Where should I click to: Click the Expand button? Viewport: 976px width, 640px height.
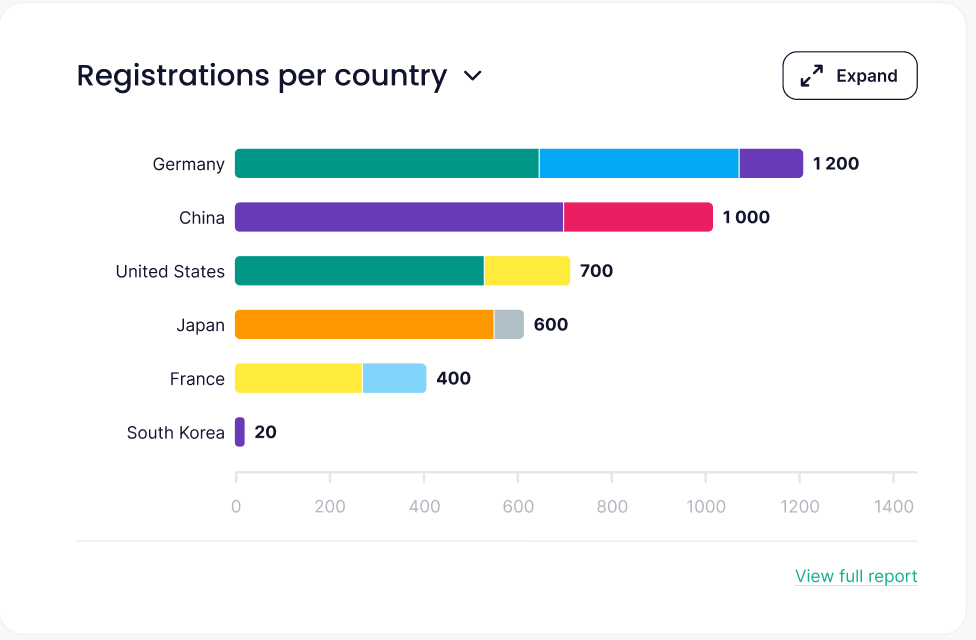850,76
